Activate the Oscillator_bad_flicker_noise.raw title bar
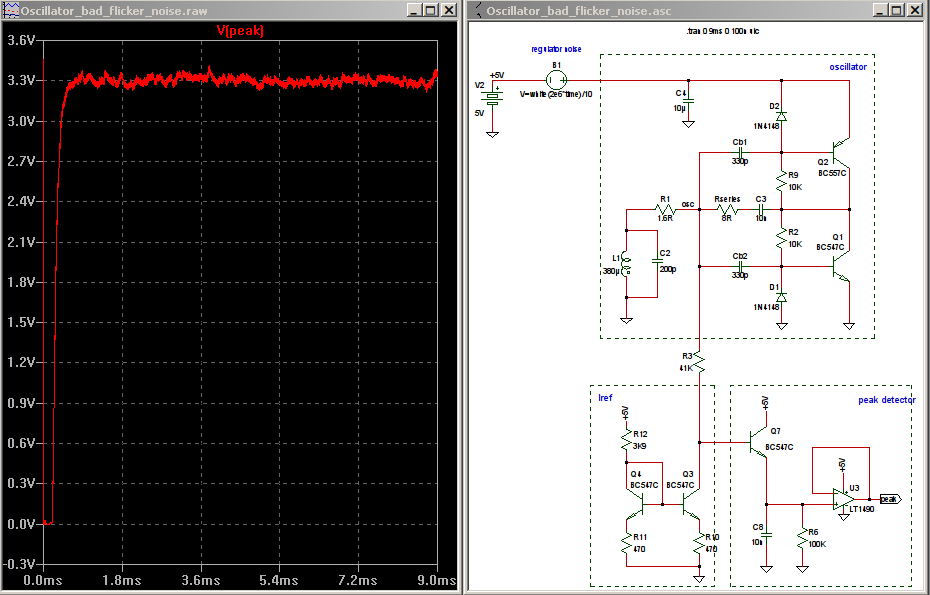 pos(200,10)
